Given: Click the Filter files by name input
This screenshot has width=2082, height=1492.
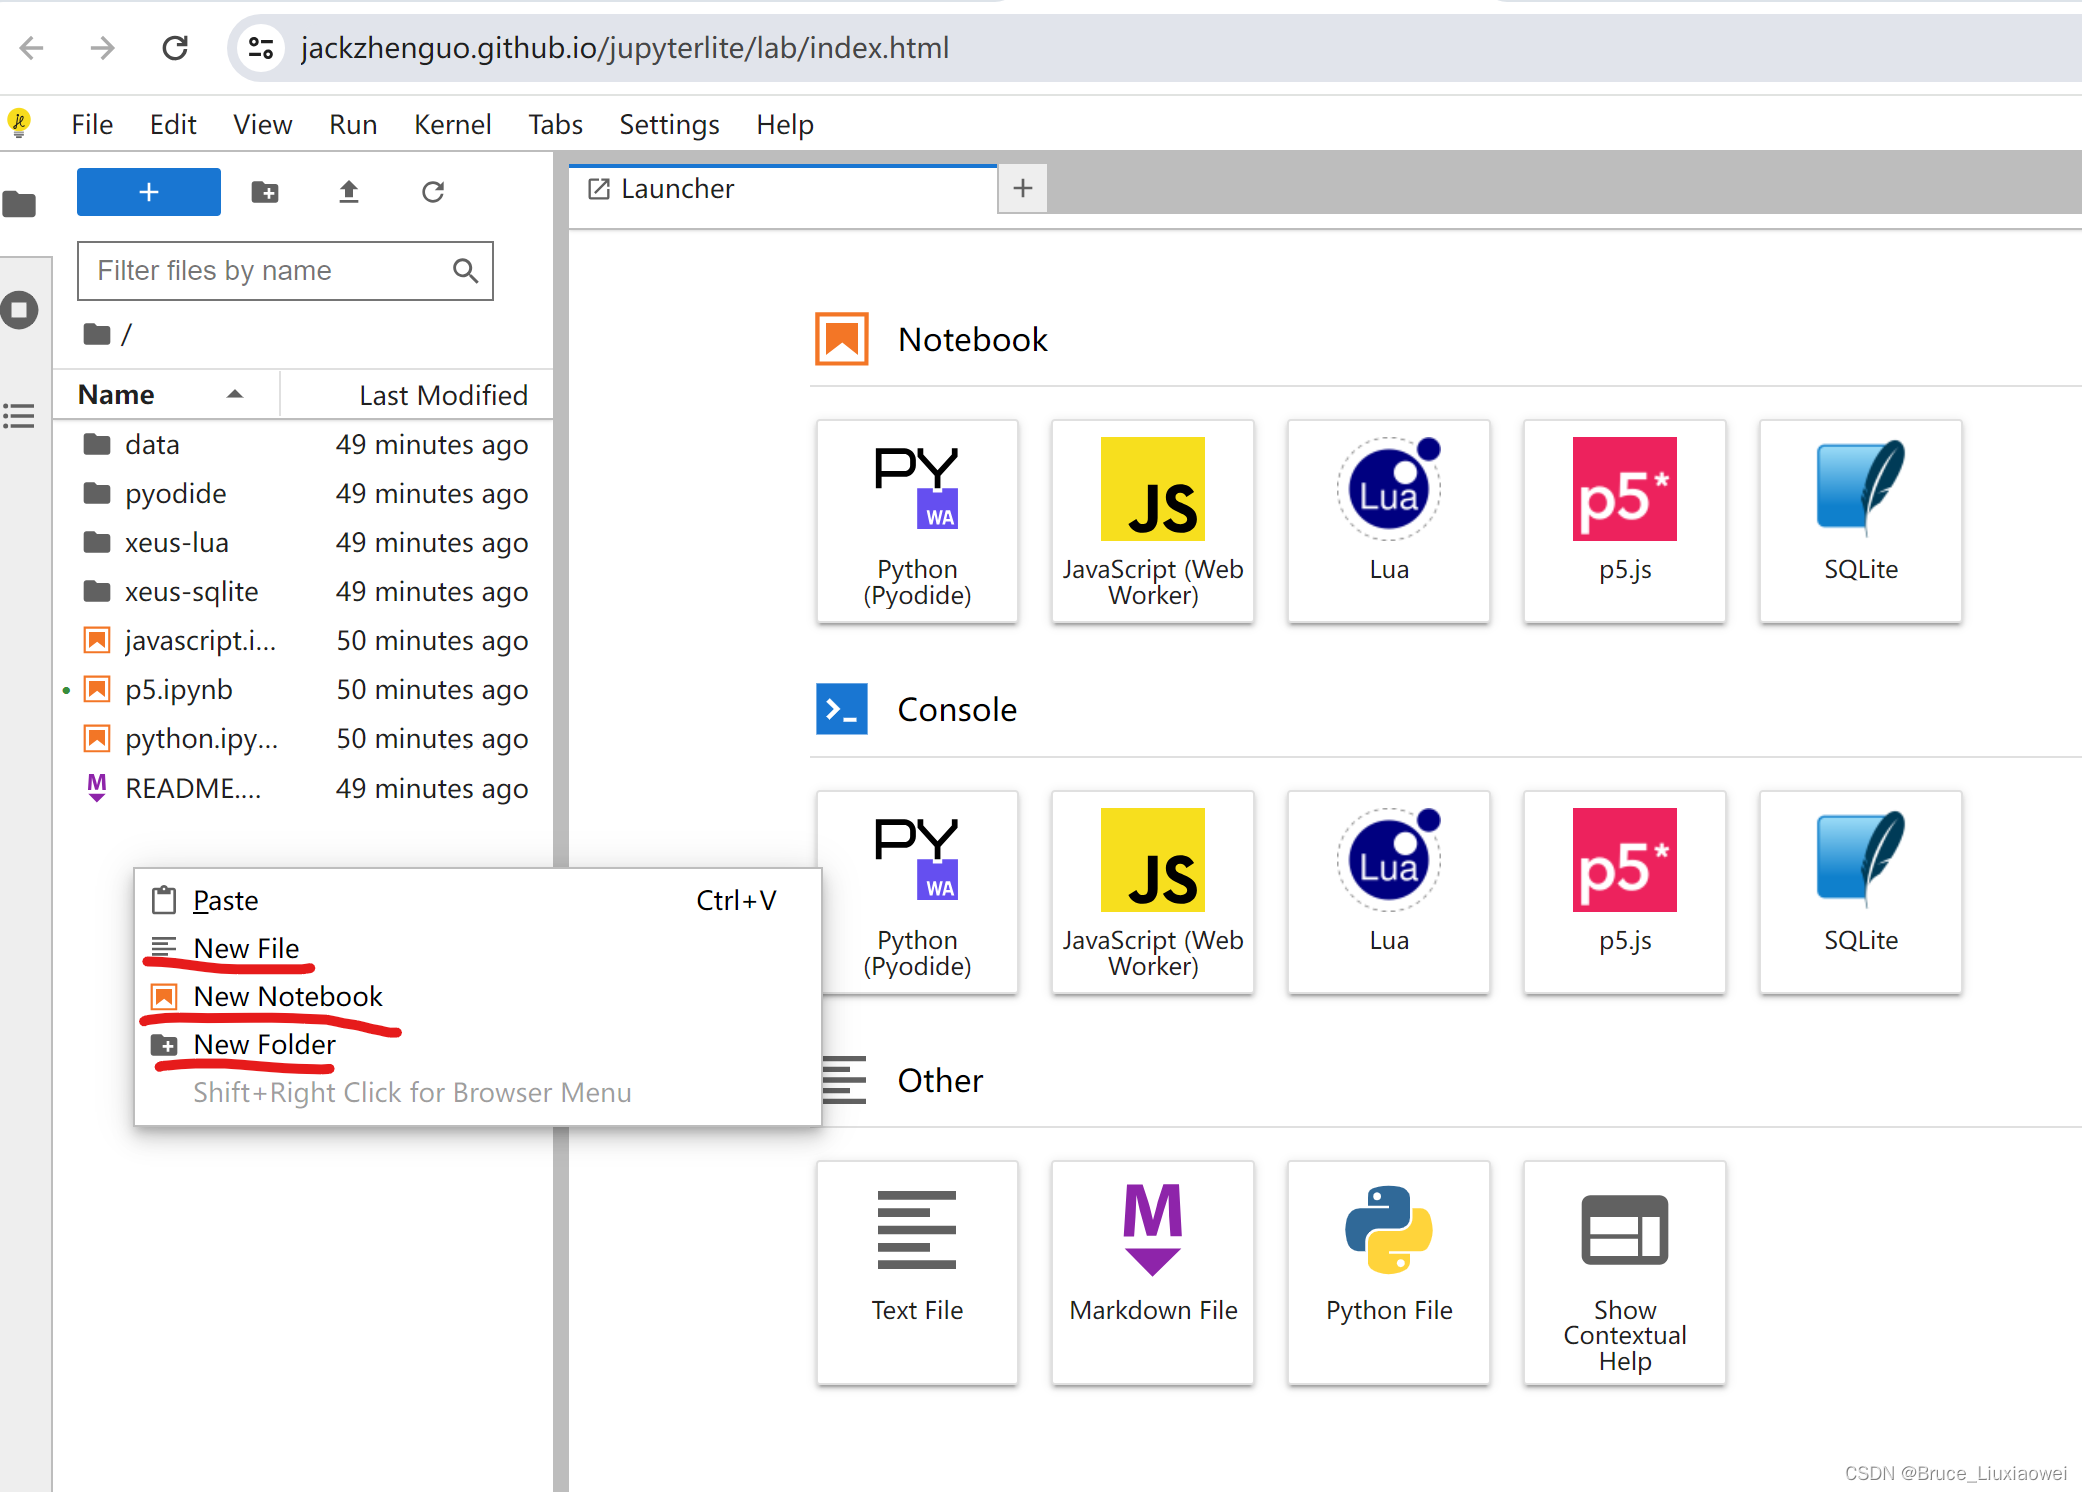Looking at the screenshot, I should point(286,270).
